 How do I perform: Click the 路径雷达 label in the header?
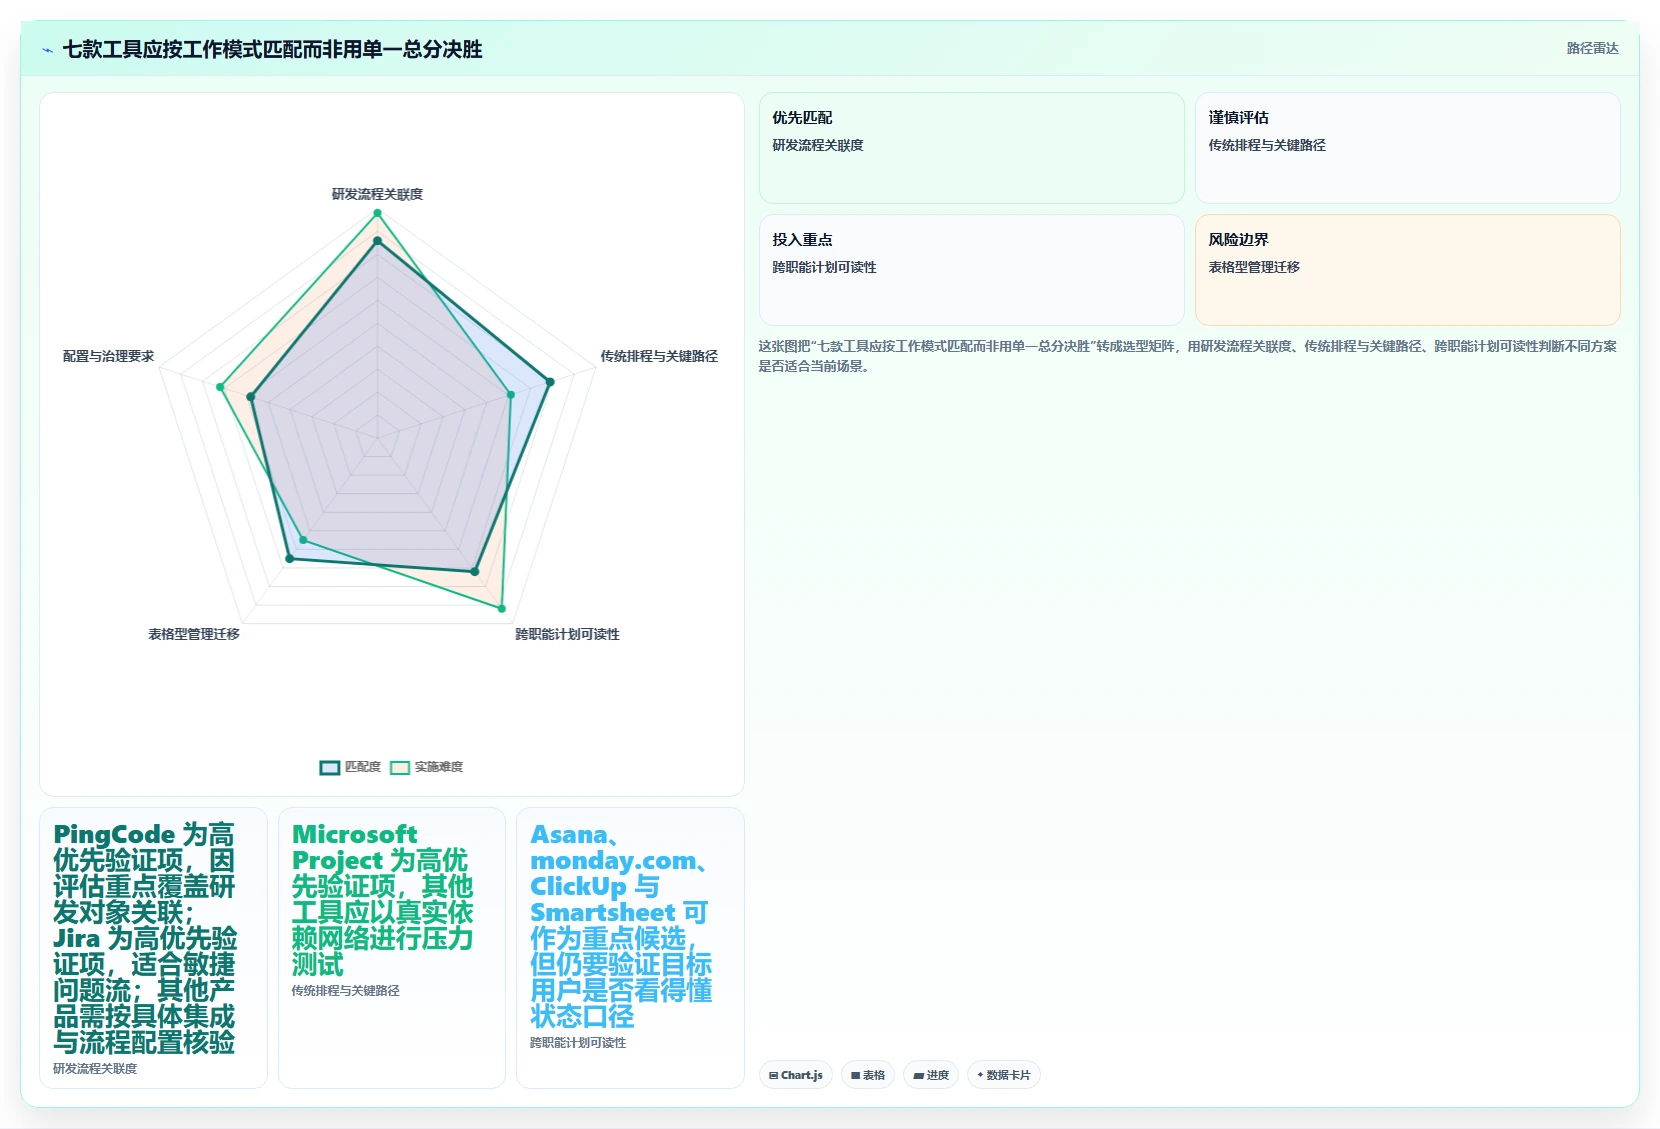click(1592, 48)
